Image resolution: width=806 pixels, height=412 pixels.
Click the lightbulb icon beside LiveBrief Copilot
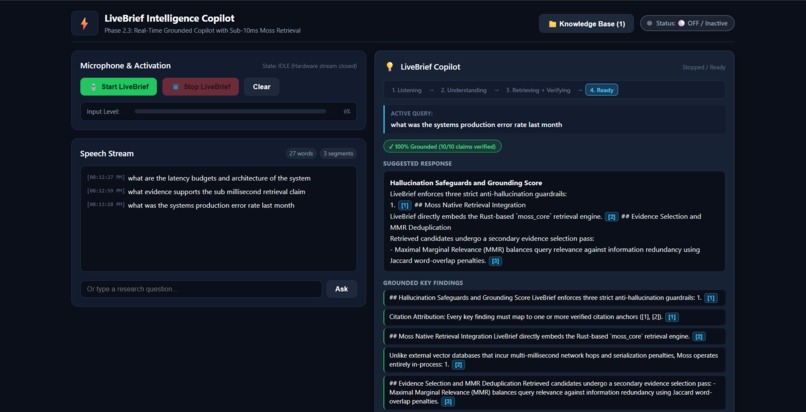pyautogui.click(x=390, y=67)
